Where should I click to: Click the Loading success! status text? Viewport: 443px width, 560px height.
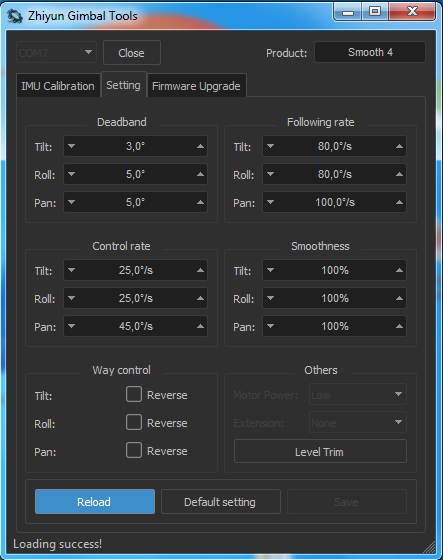58,544
